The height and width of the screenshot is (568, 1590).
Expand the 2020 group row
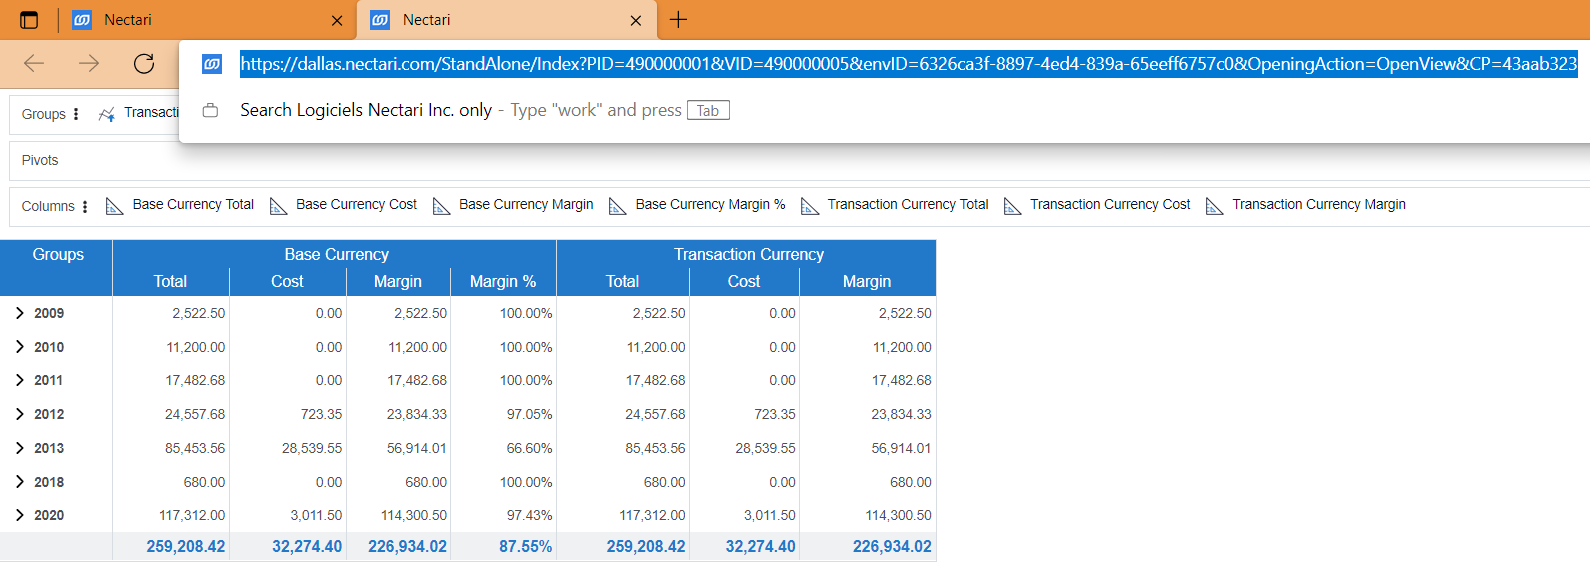pos(20,515)
